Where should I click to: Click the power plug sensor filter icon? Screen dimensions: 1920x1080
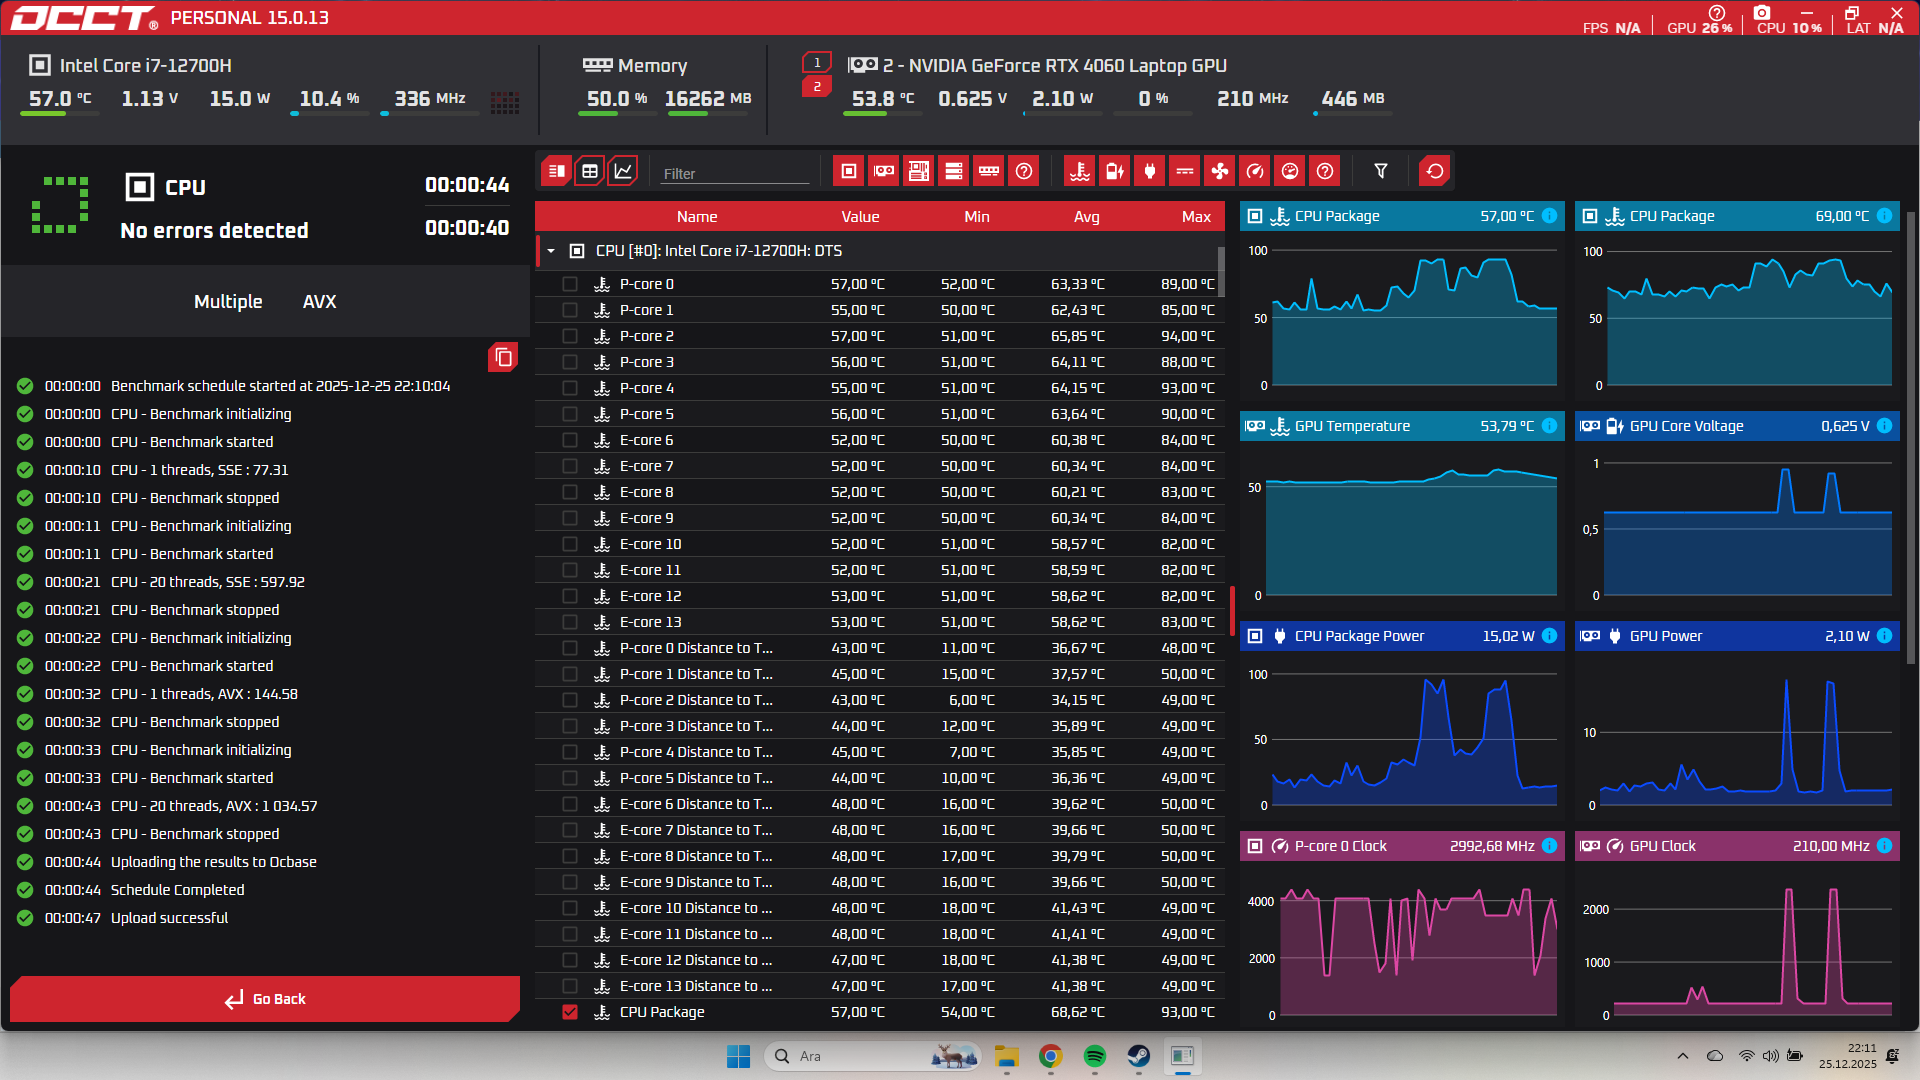pos(1150,171)
